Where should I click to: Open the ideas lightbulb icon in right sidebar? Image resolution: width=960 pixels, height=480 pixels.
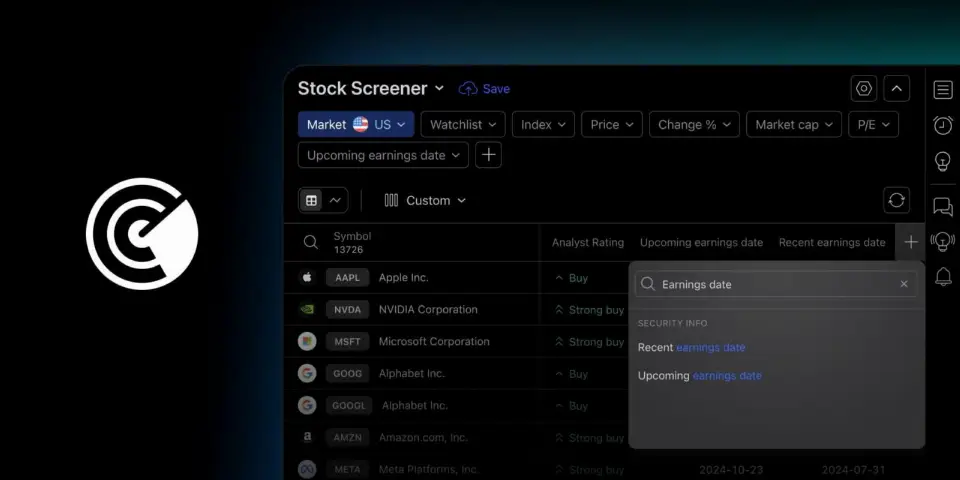pos(943,161)
